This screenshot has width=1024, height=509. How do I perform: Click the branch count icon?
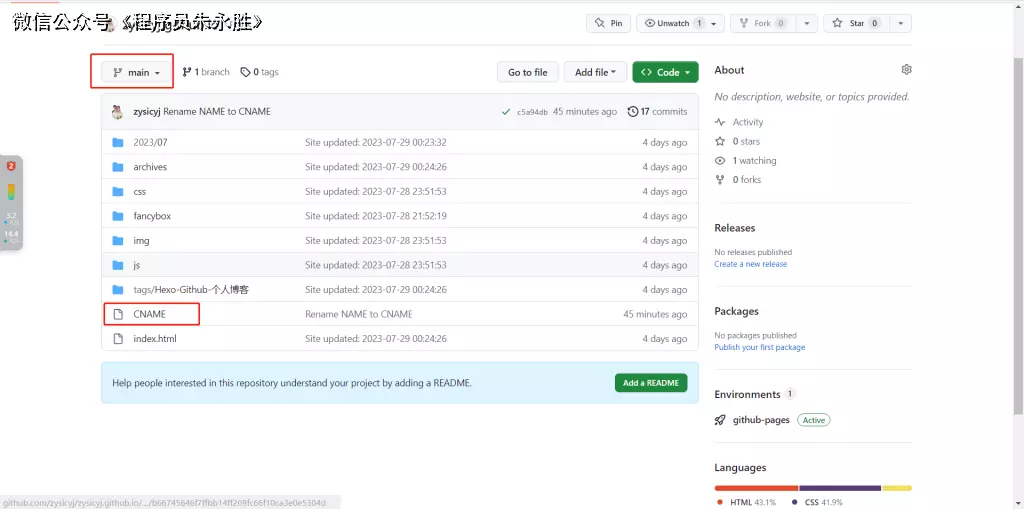[187, 72]
